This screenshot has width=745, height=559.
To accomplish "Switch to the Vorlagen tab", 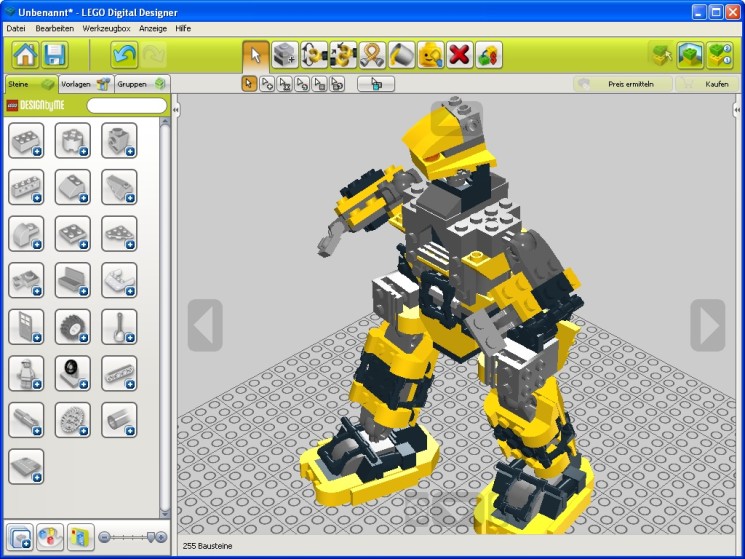I will click(x=86, y=84).
